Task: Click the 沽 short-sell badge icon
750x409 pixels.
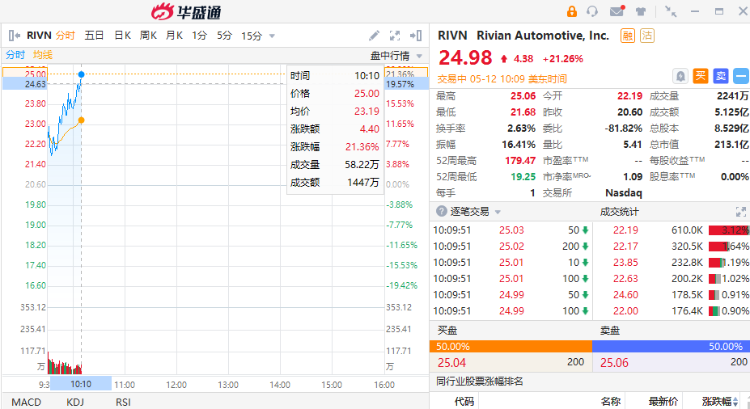Action: (647, 35)
